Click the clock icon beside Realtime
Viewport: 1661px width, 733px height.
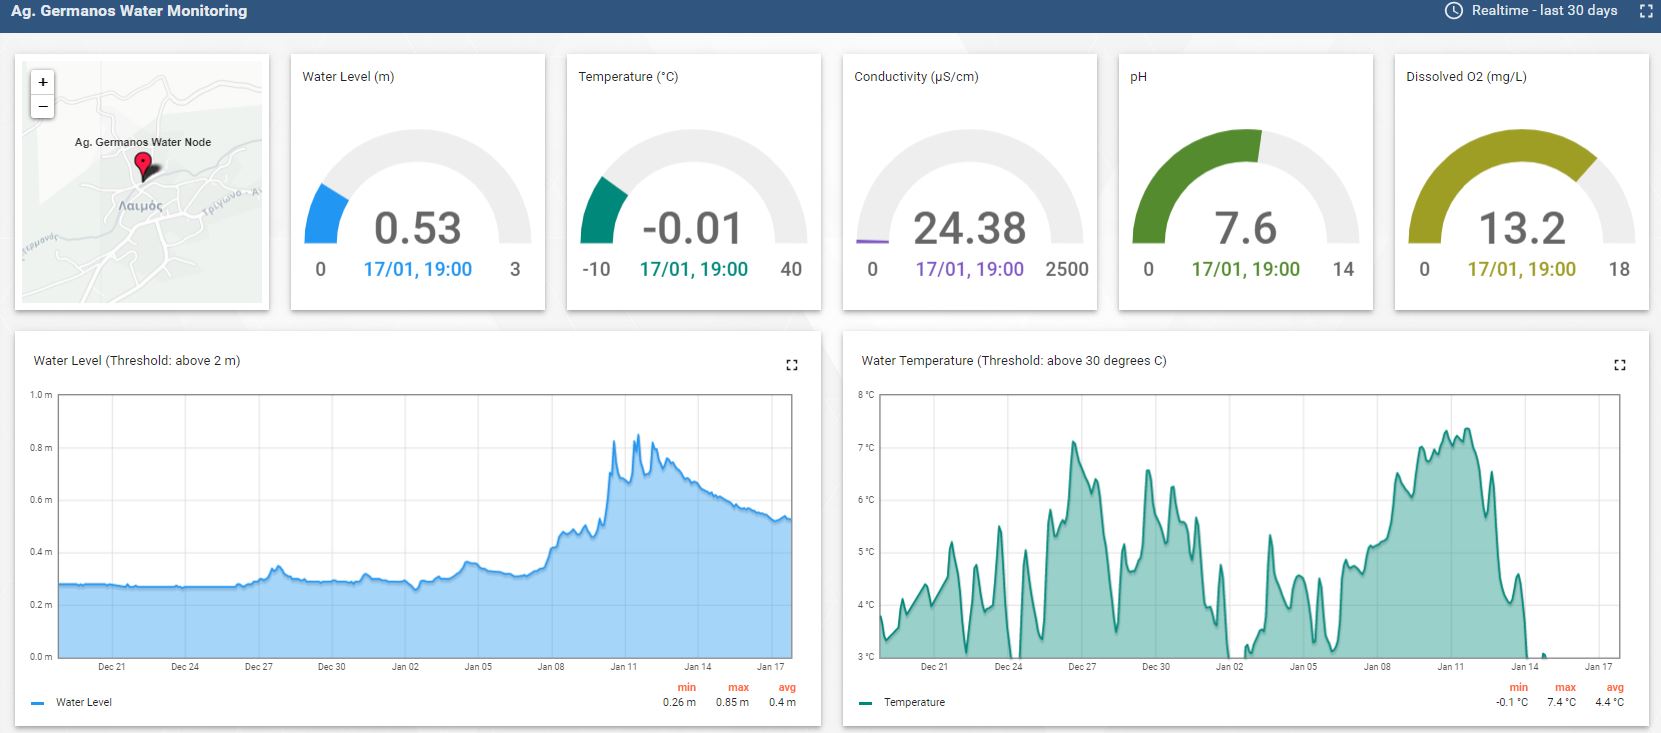[1454, 11]
